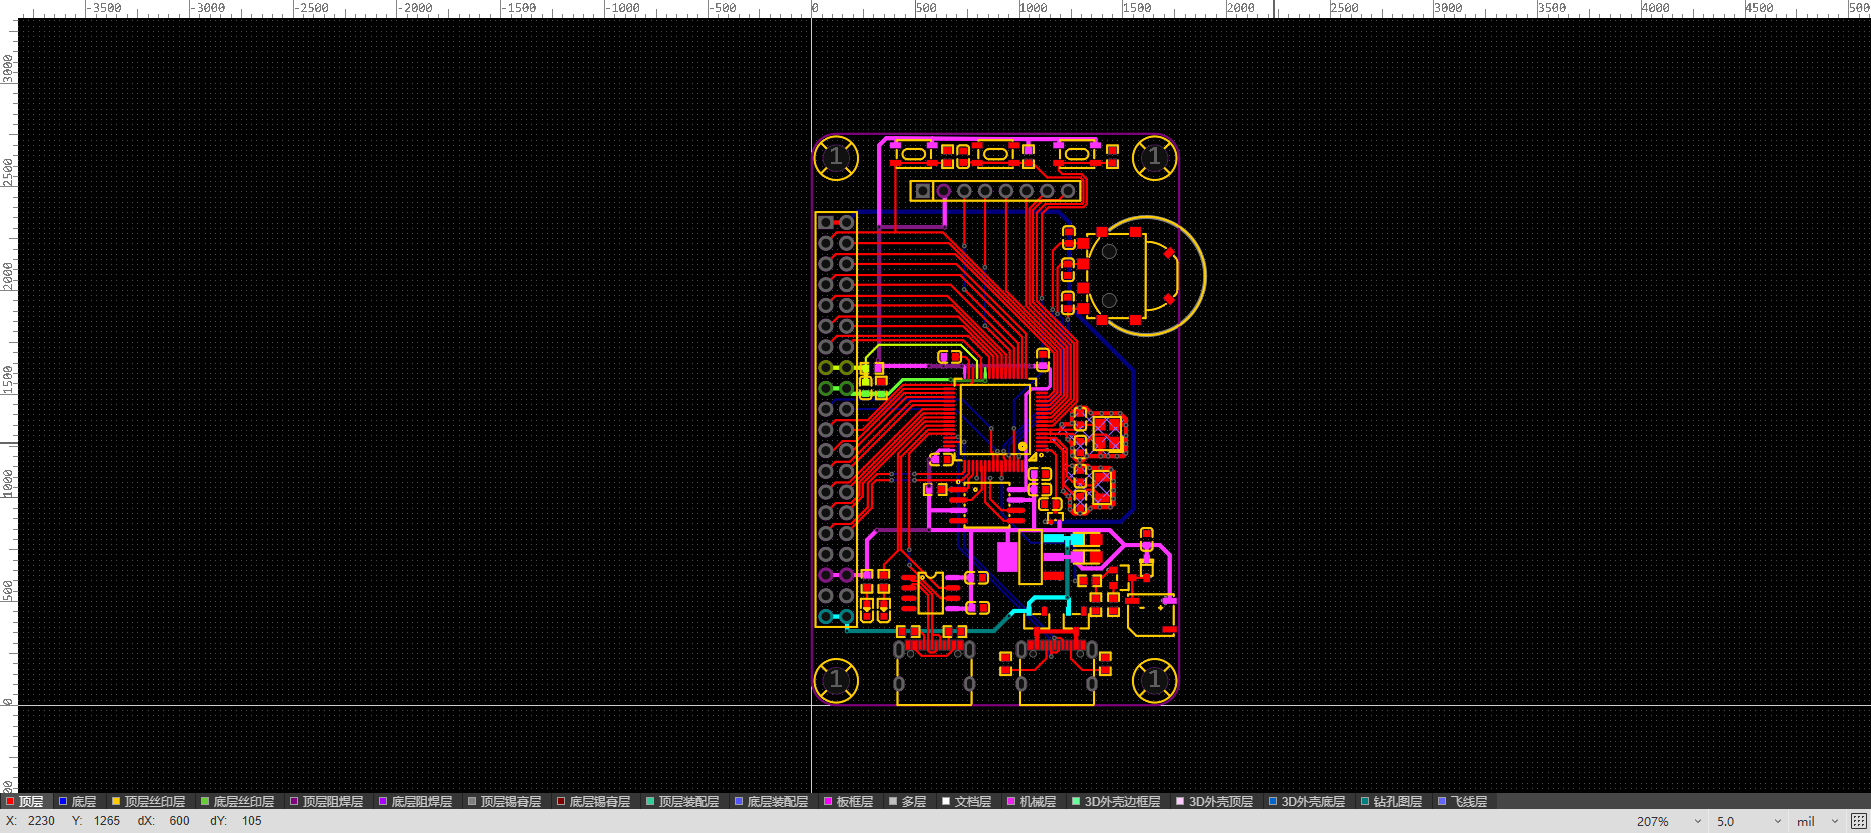Select the 顶层 top layer tab
The image size is (1871, 833).
pos(25,801)
